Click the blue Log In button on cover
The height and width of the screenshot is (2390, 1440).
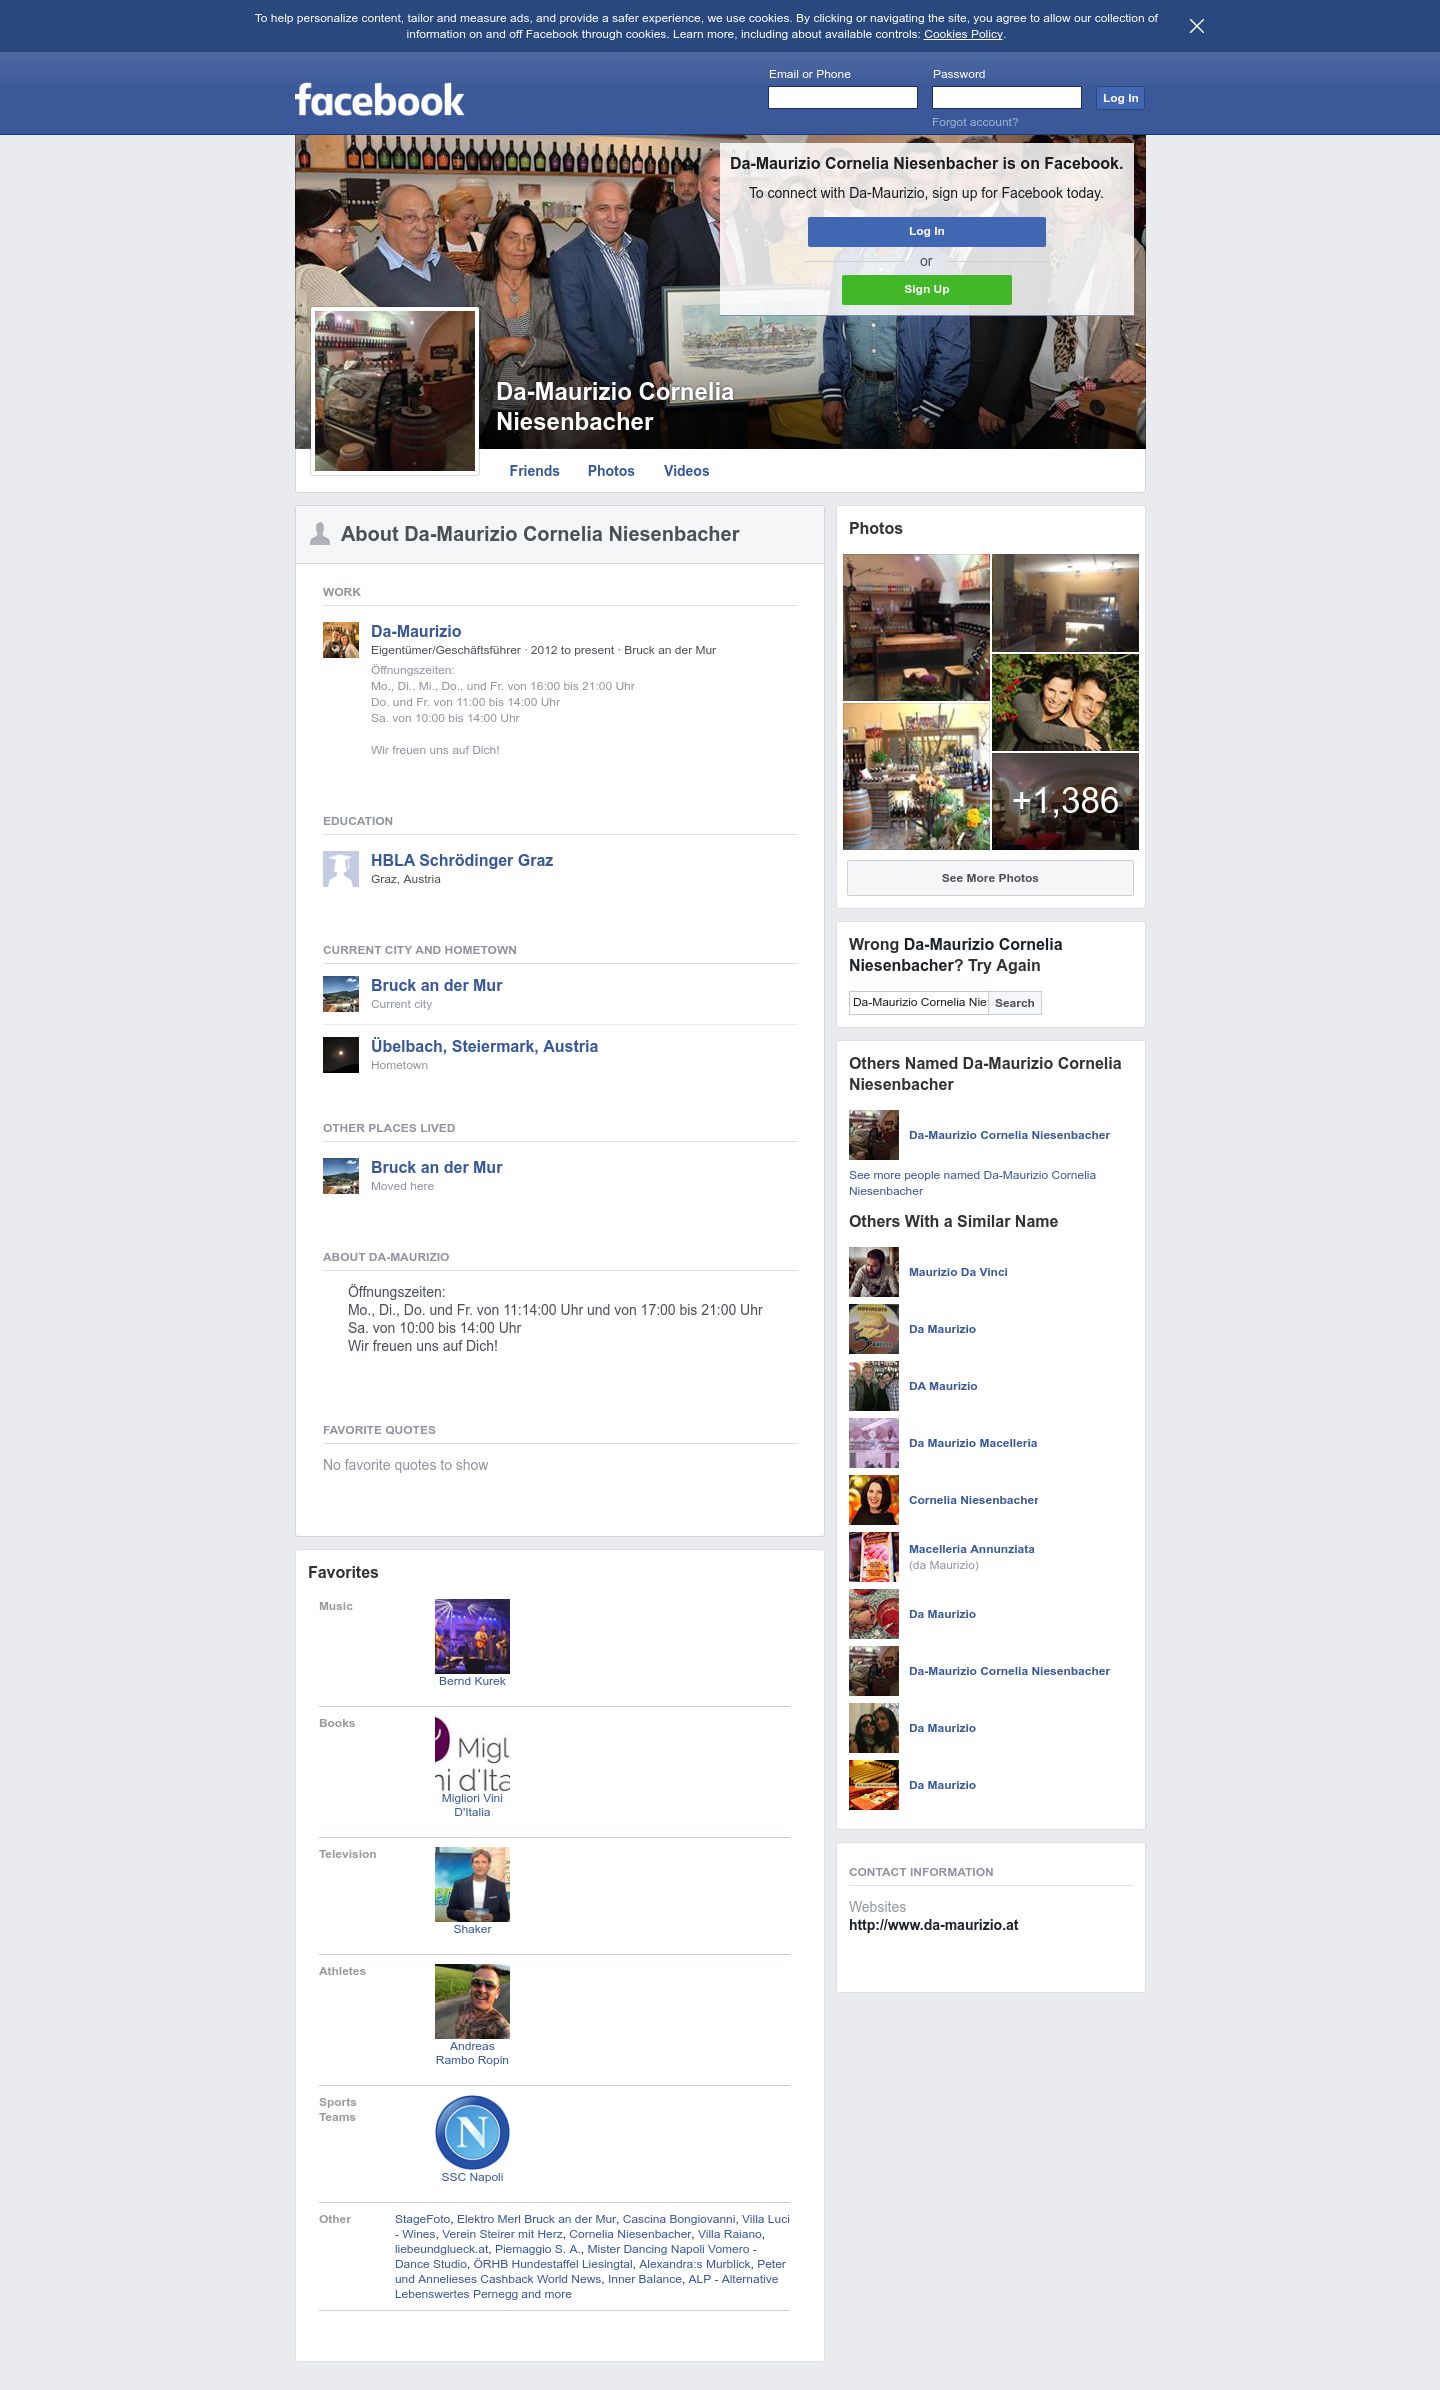[x=927, y=231]
